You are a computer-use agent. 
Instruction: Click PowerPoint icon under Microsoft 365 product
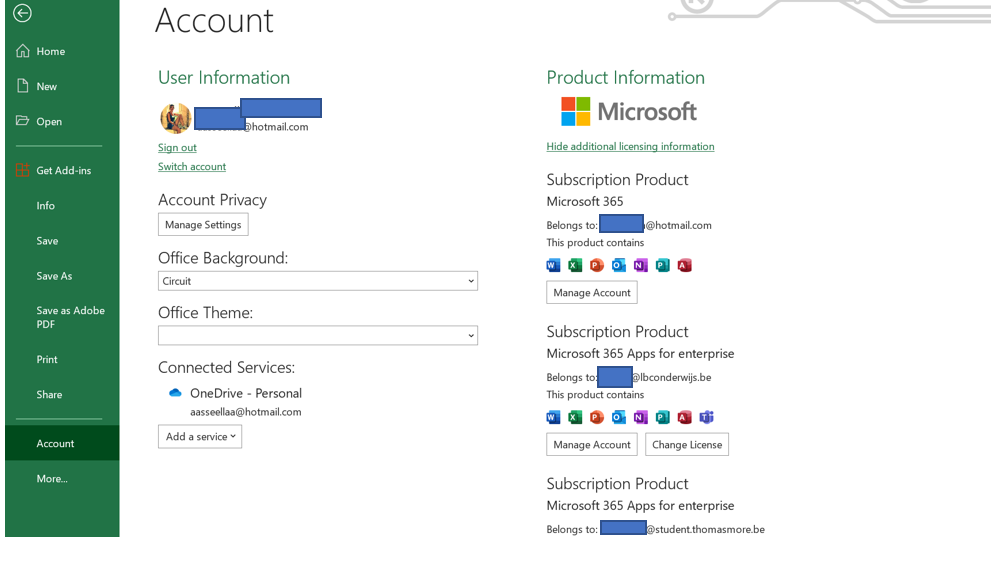coord(597,265)
